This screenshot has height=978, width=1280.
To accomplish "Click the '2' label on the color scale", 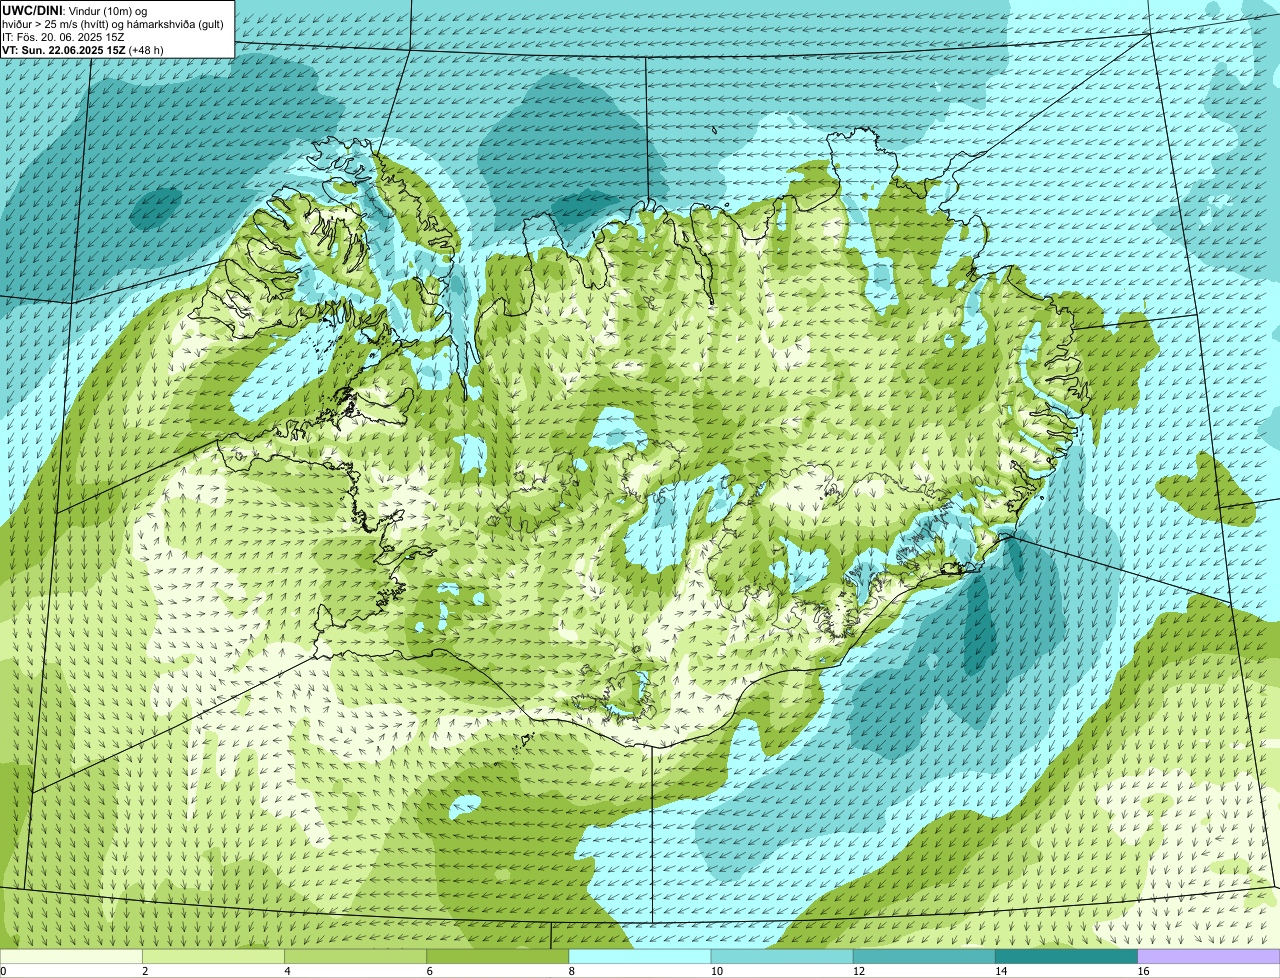I will 145,971.
